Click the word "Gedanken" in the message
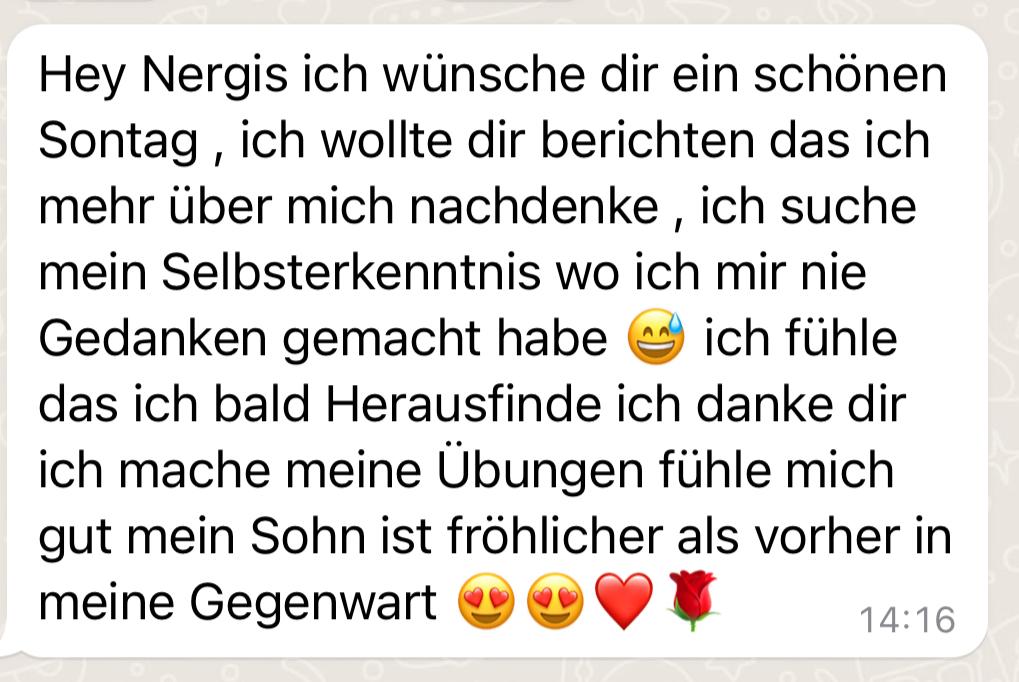1019x682 pixels. click(x=153, y=338)
